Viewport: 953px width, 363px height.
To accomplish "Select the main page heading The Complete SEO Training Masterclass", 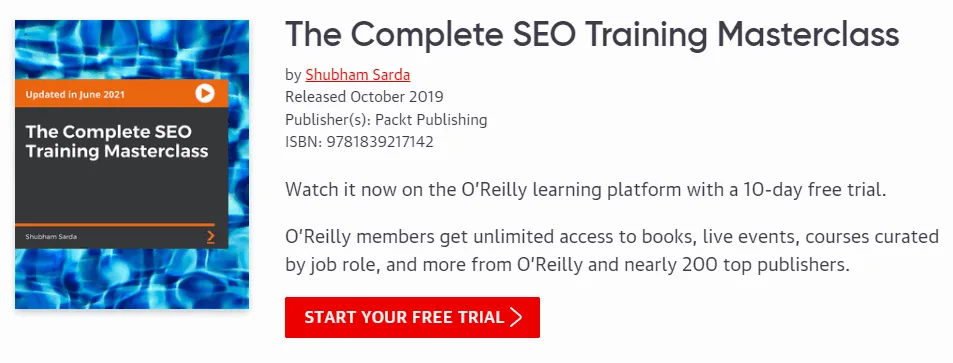I will (x=591, y=34).
